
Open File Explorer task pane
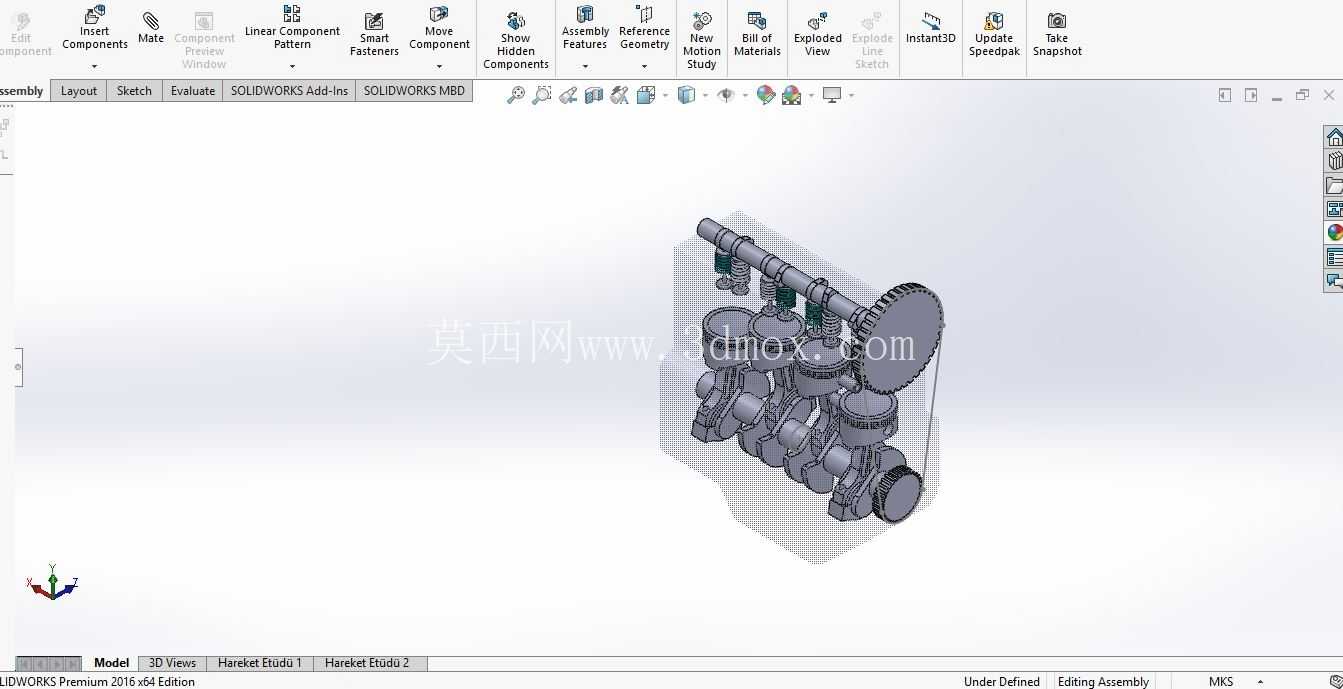[x=1334, y=185]
